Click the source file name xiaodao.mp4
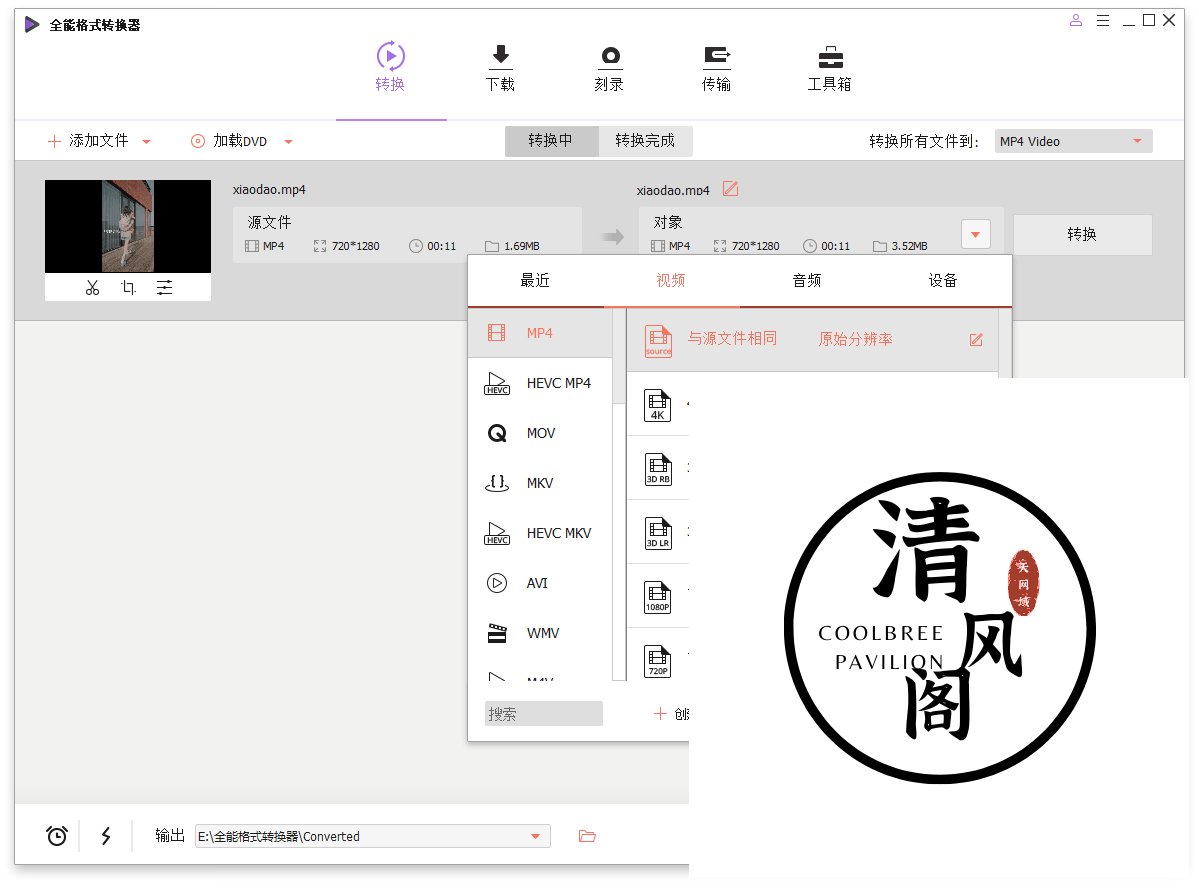 click(269, 190)
